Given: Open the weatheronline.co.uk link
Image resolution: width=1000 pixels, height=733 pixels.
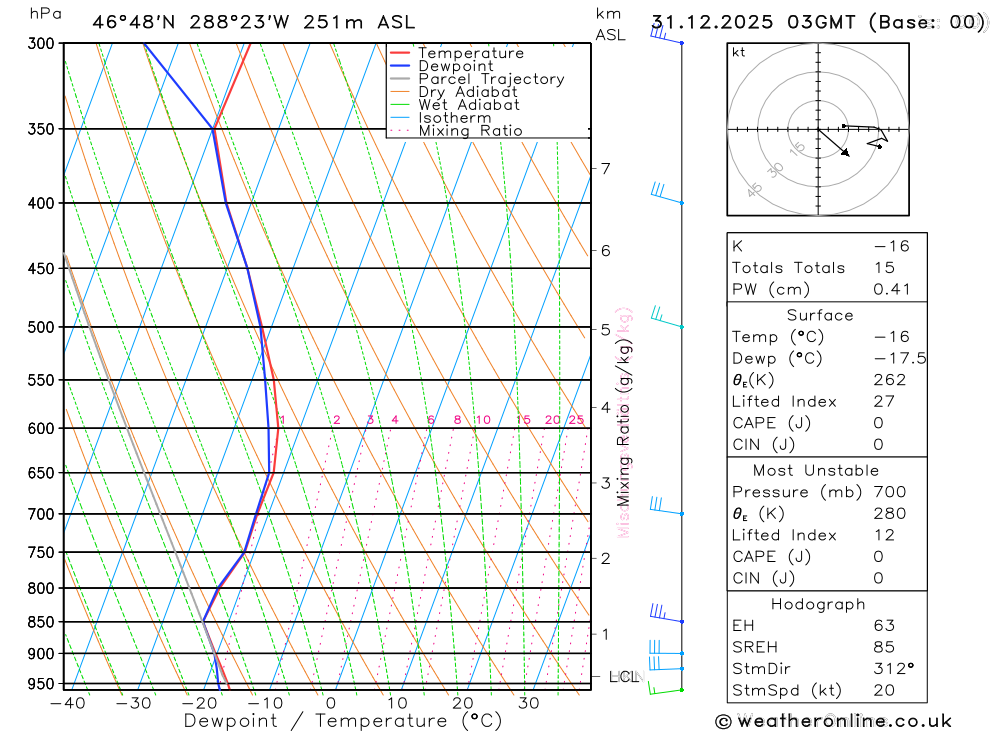Looking at the screenshot, I should pyautogui.click(x=844, y=722).
